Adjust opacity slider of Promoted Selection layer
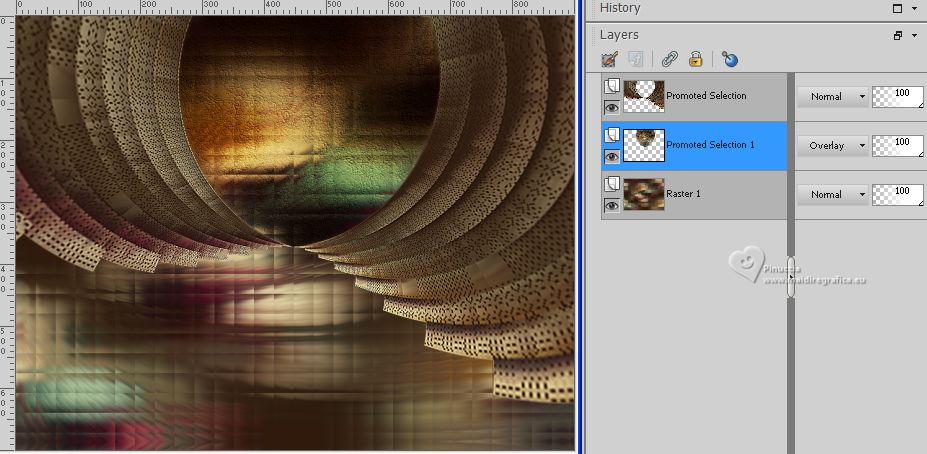This screenshot has width=927, height=454. click(898, 96)
